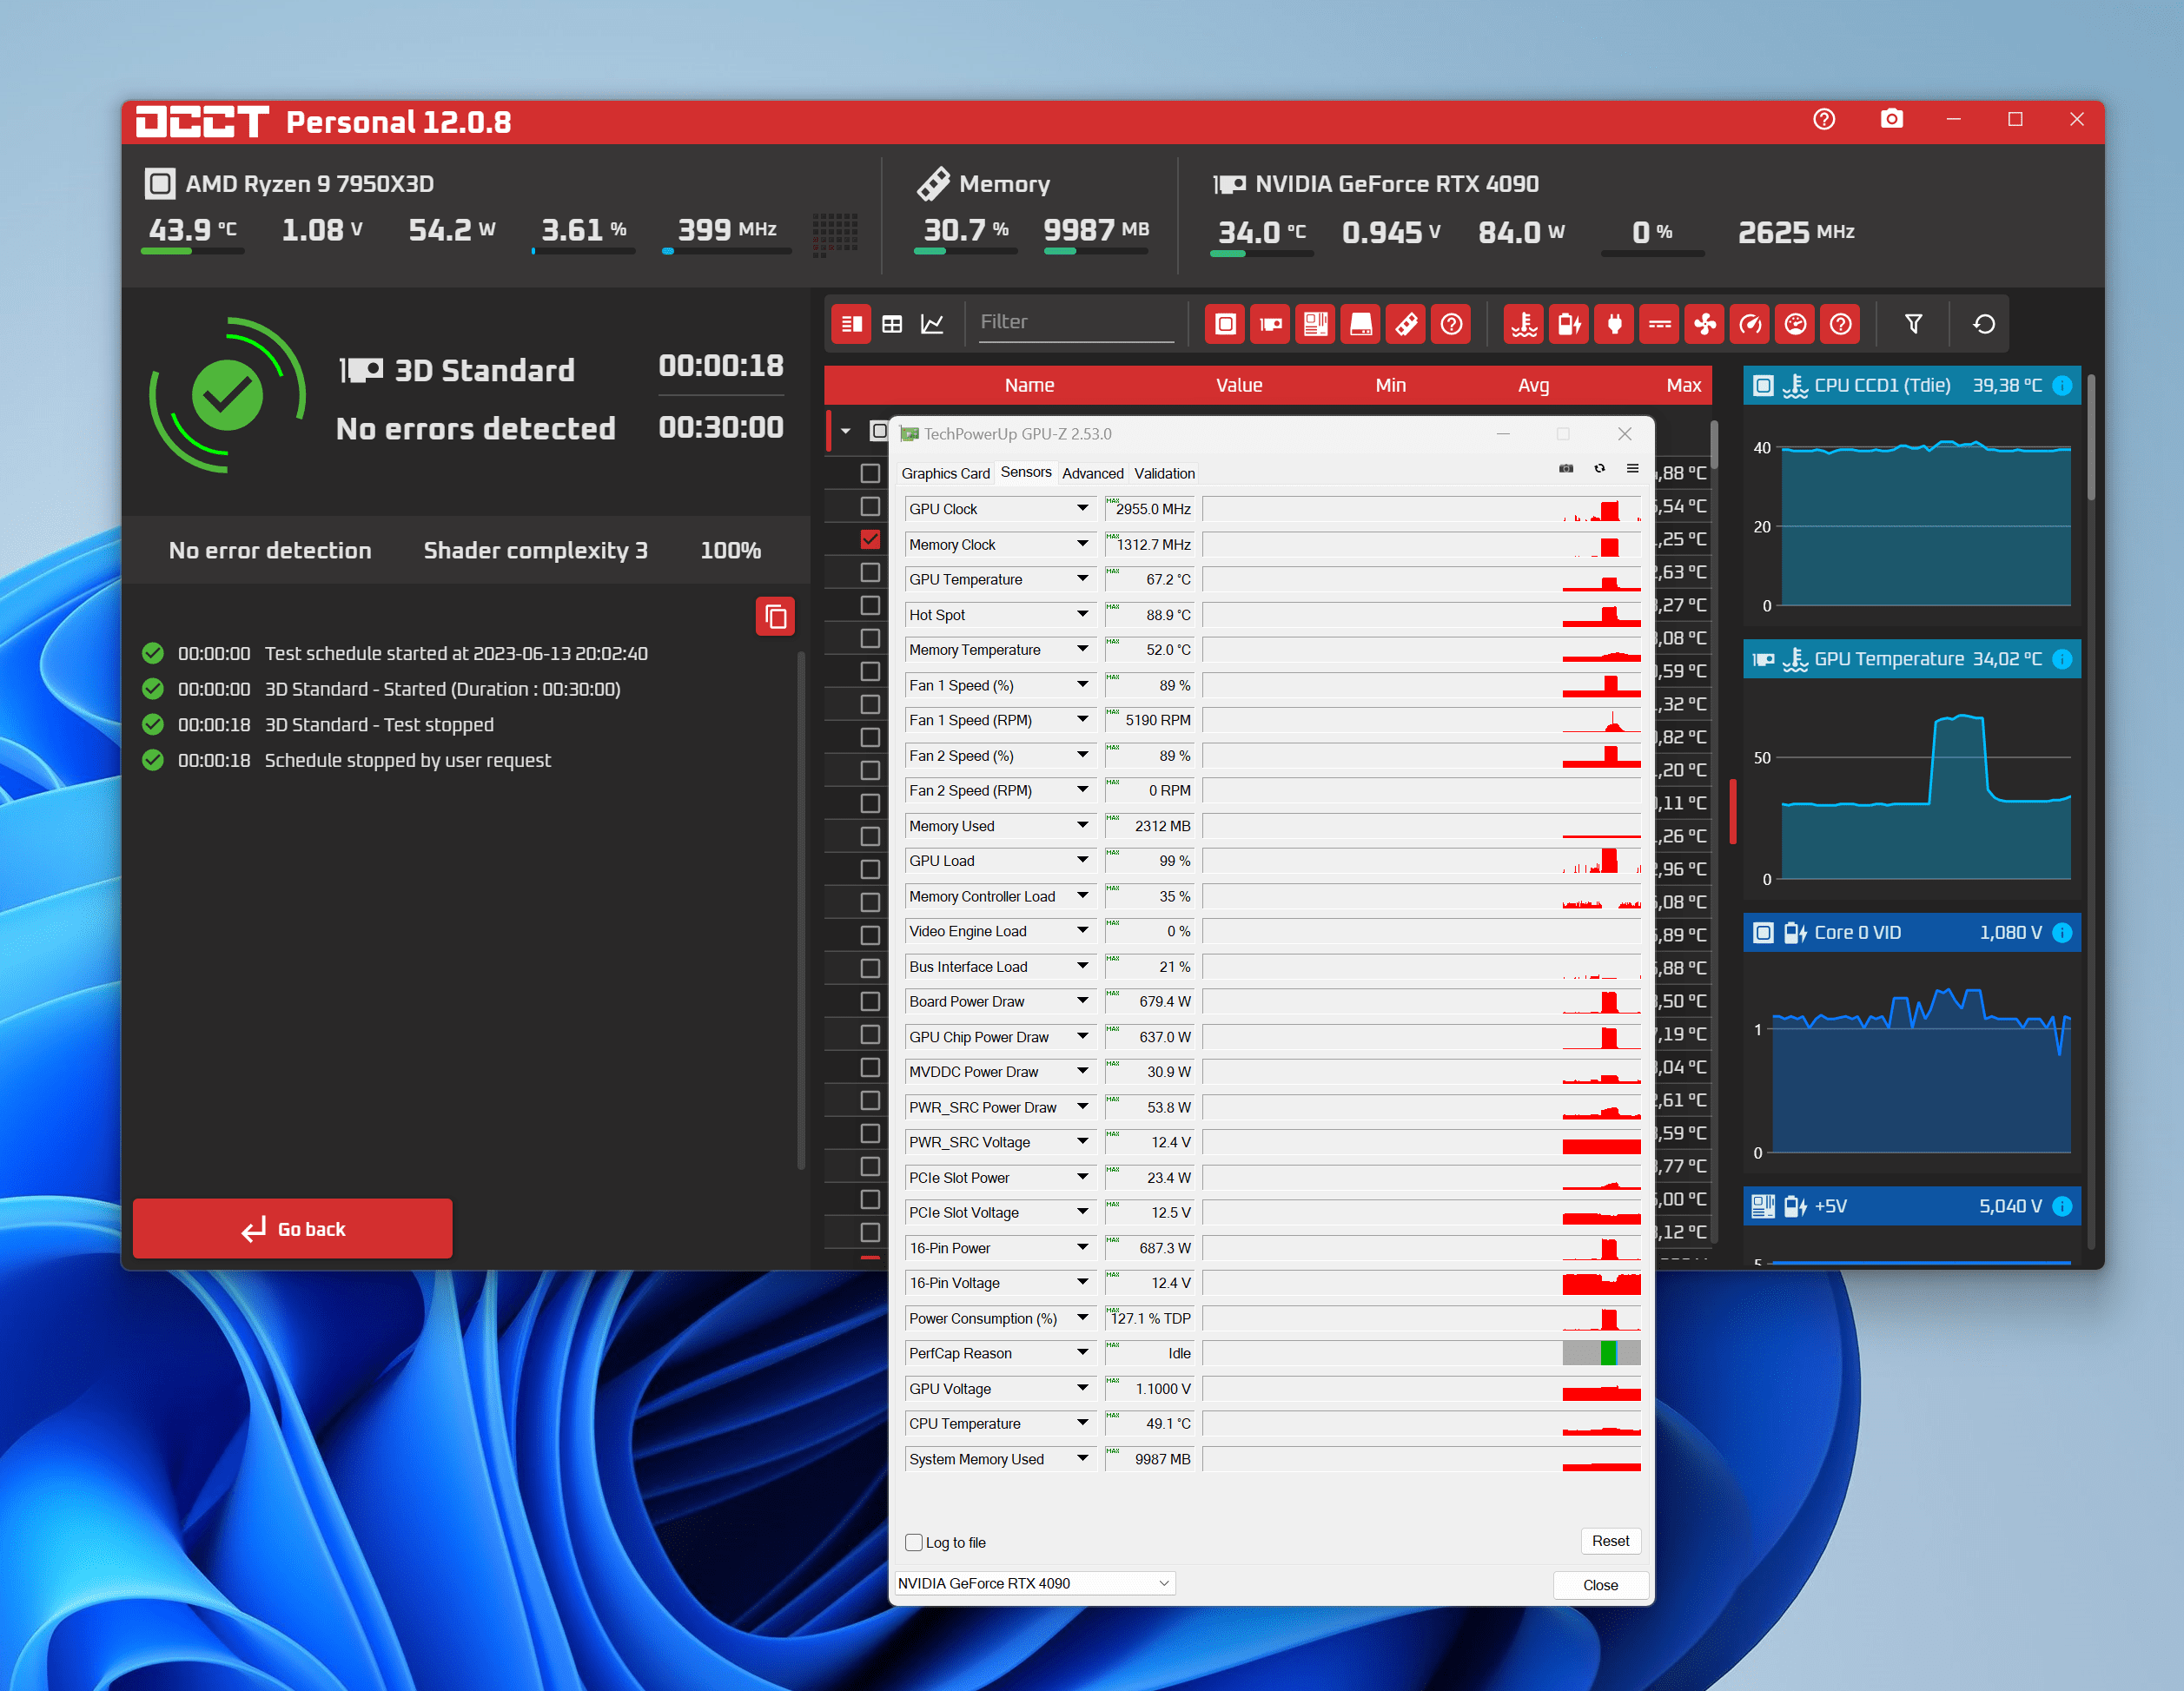
Task: Click the GPU device filter icon
Action: [1270, 324]
